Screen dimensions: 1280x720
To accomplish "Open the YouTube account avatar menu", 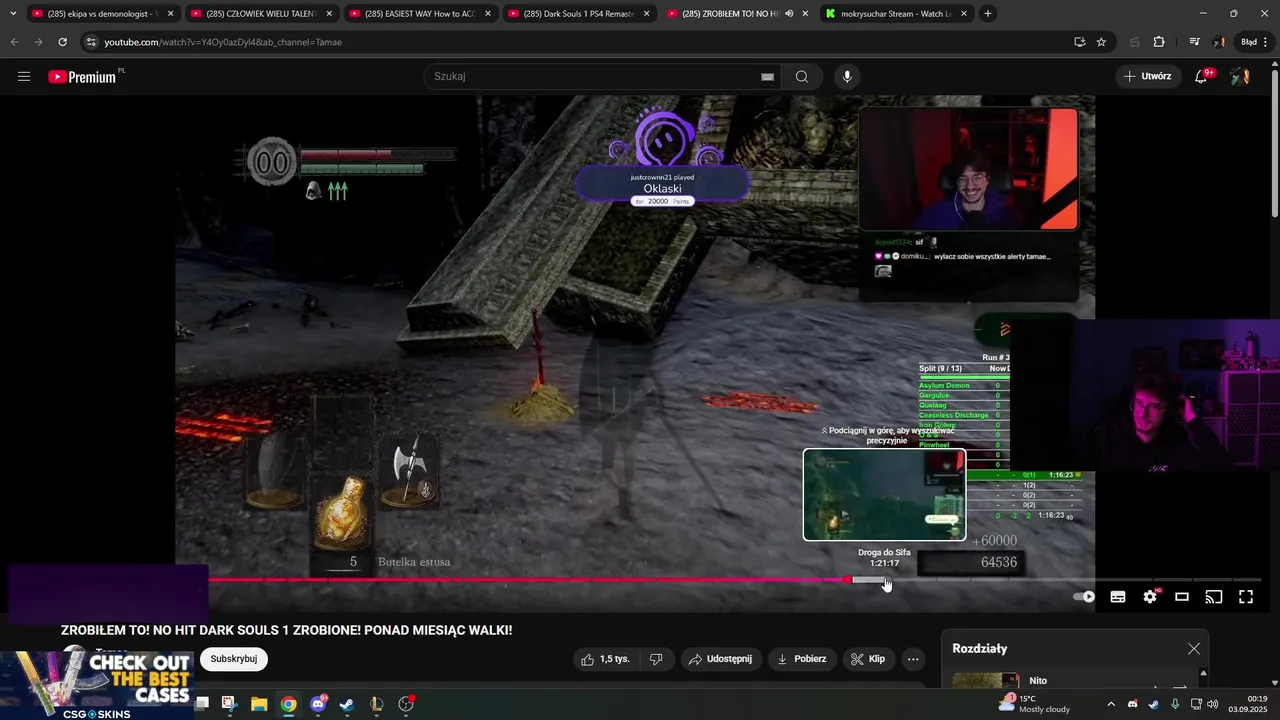I will pyautogui.click(x=1240, y=76).
